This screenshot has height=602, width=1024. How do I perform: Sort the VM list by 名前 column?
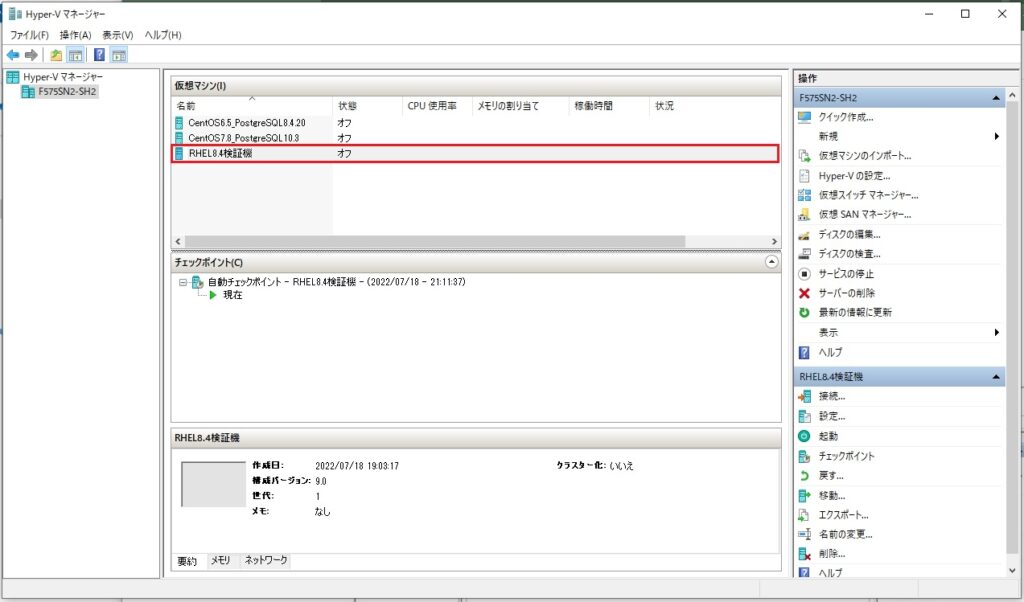pos(251,106)
